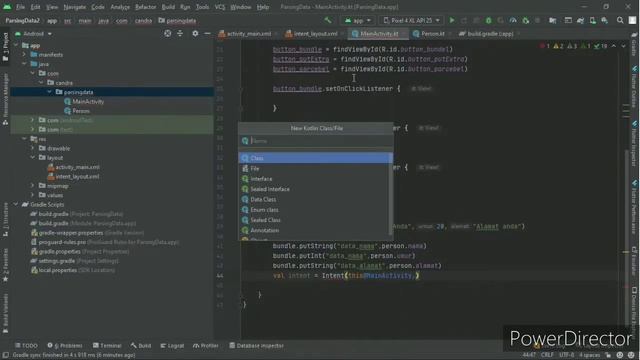Image resolution: width=640 pixels, height=360 pixels.
Task: Select MainActivity in project tree
Action: (88, 102)
